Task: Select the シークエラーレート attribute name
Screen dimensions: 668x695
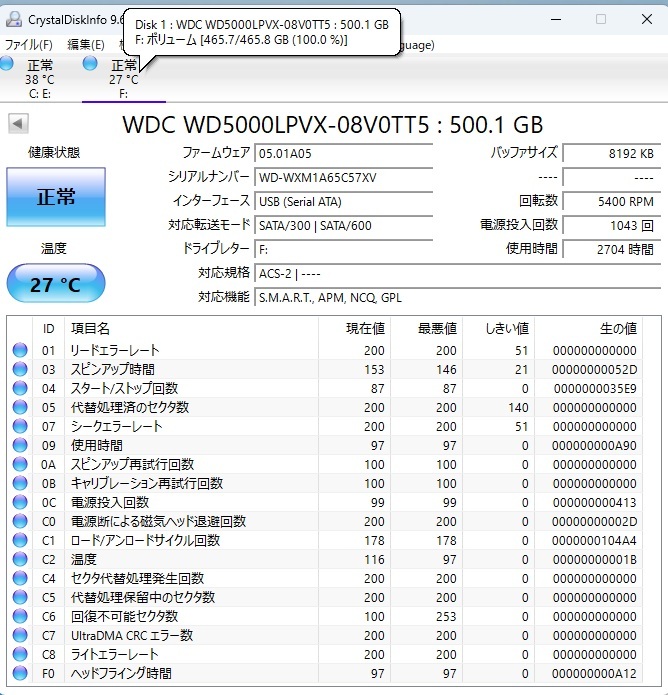Action: (117, 426)
